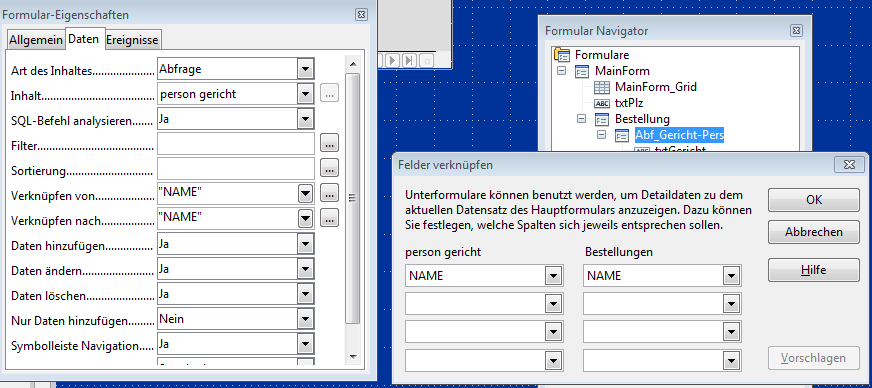Image resolution: width=872 pixels, height=388 pixels.
Task: Open first Bestellungen NAME dropdown
Action: click(731, 275)
